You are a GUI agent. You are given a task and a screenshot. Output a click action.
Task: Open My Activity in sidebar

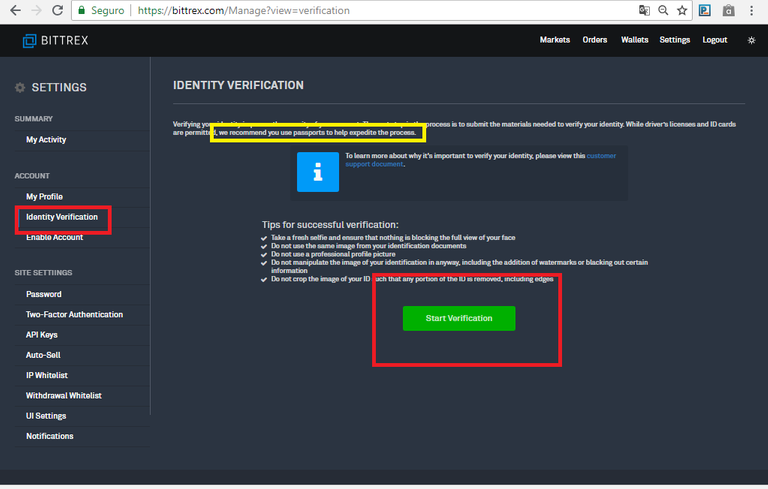(x=46, y=140)
